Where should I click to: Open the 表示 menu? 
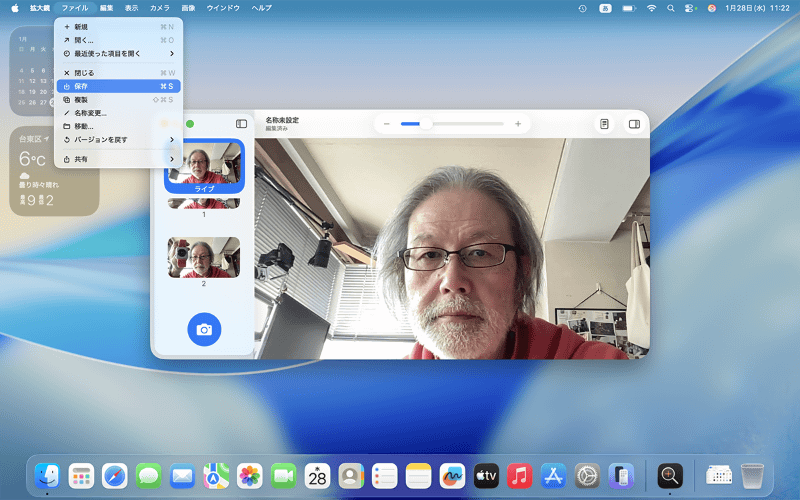click(132, 8)
